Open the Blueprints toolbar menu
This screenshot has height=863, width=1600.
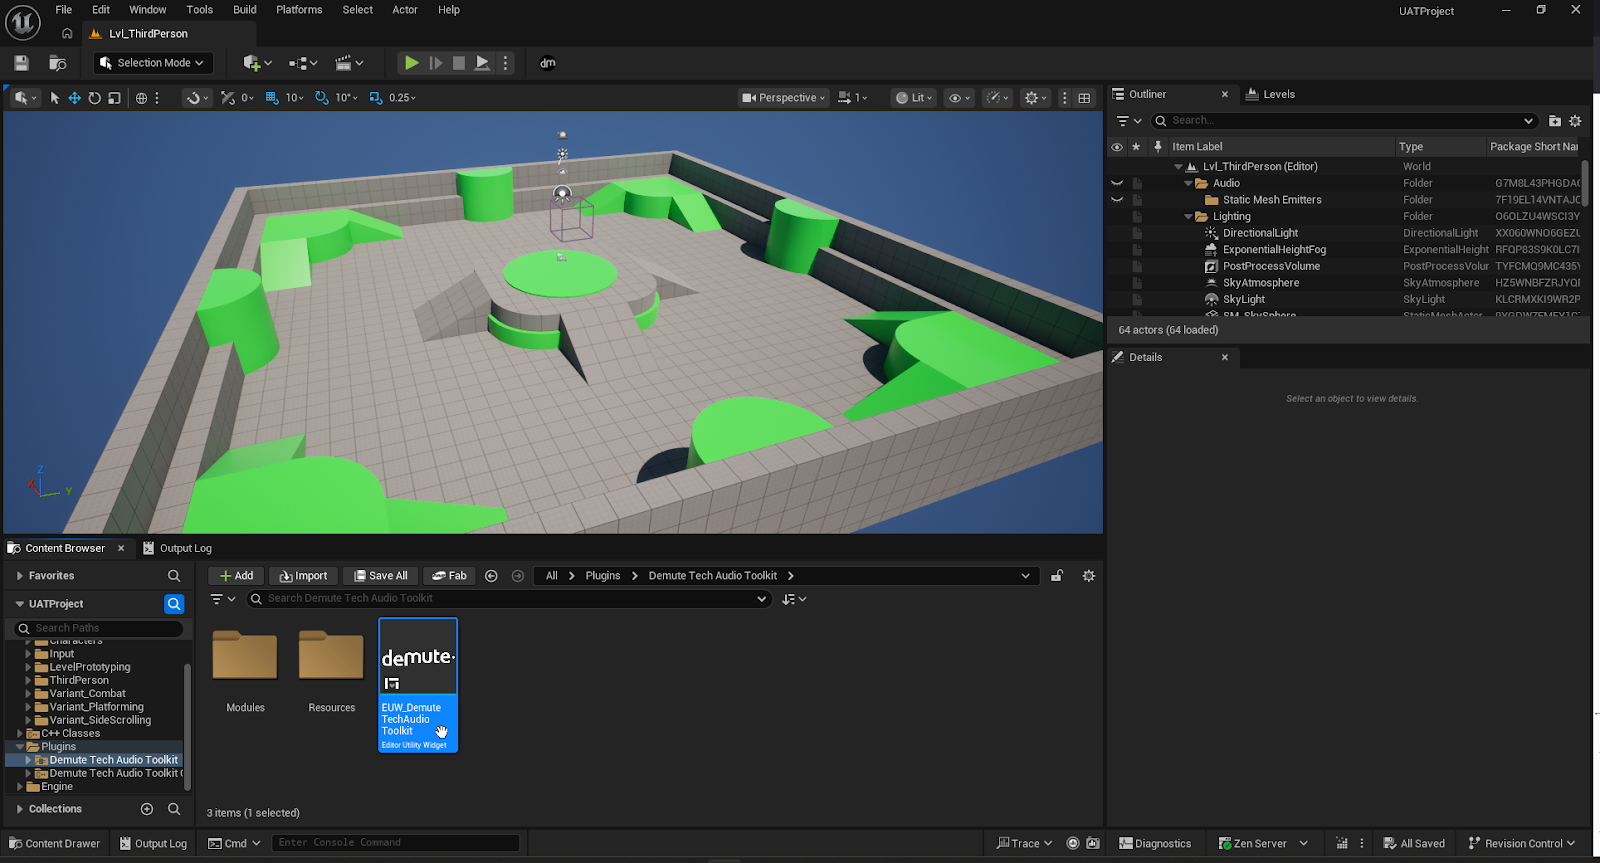tap(303, 63)
